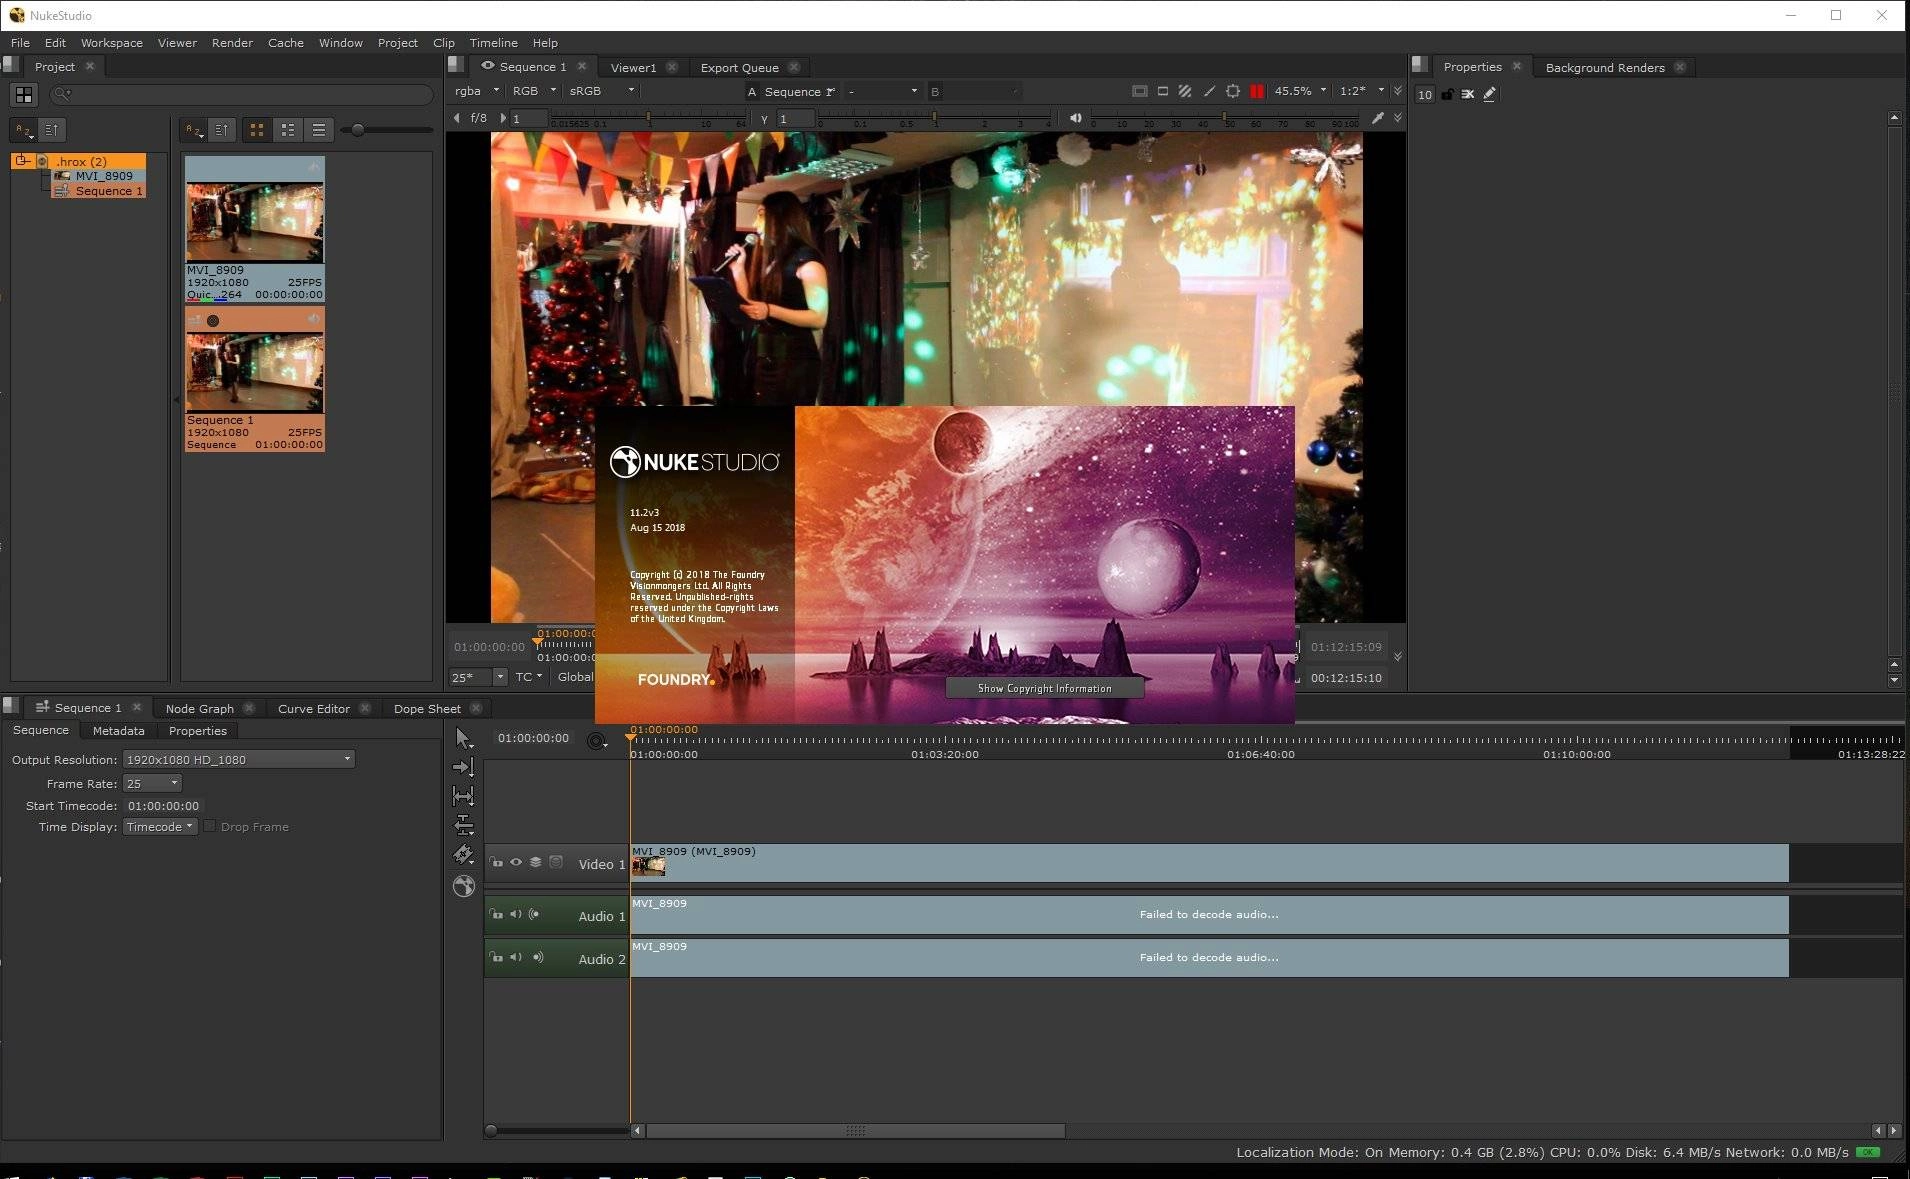Open the timeline snapping options target icon
1910x1179 pixels.
tap(597, 741)
